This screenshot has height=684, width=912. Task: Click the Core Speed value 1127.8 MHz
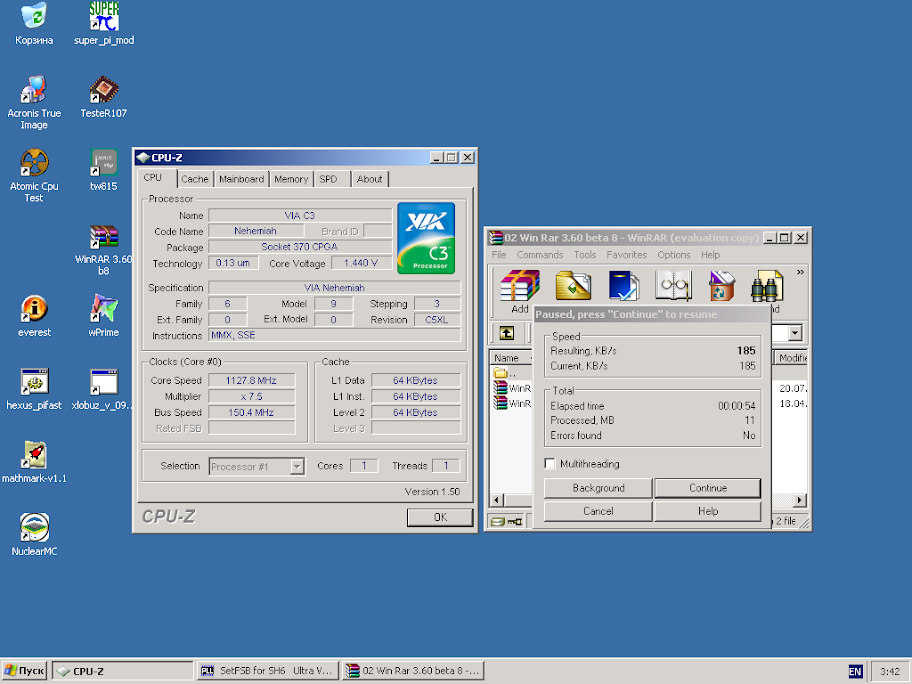(x=251, y=380)
